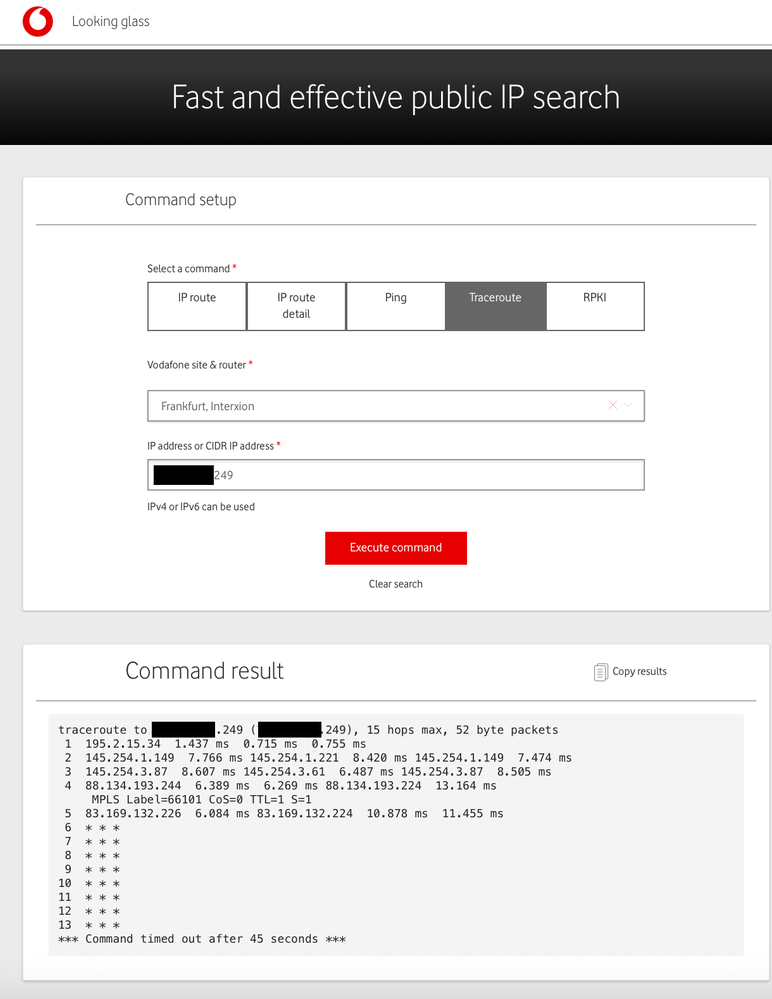Select the Ping command
The image size is (772, 999).
pyautogui.click(x=396, y=306)
